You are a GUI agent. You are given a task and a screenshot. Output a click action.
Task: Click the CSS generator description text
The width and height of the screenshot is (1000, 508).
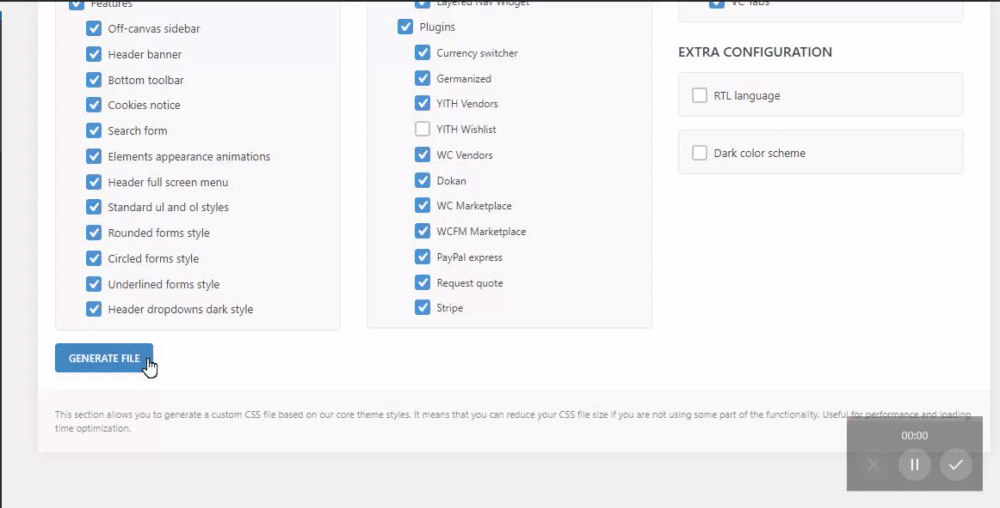point(513,421)
